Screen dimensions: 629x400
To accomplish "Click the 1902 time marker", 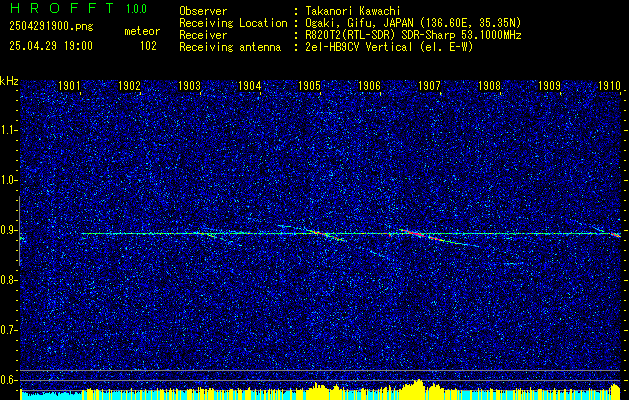I will pyautogui.click(x=129, y=85).
